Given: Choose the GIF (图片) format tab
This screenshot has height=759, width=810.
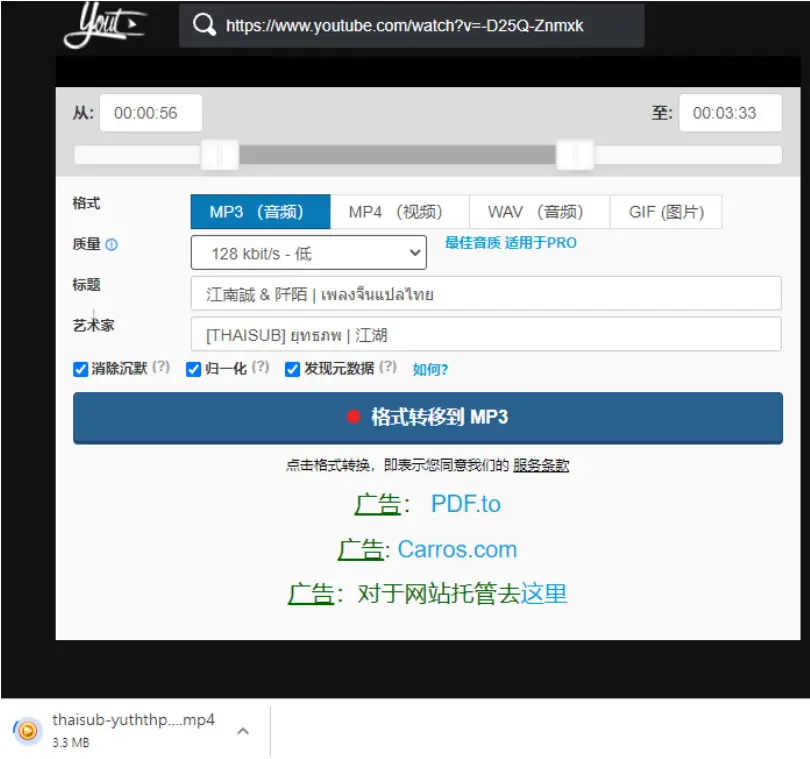Looking at the screenshot, I should click(666, 212).
